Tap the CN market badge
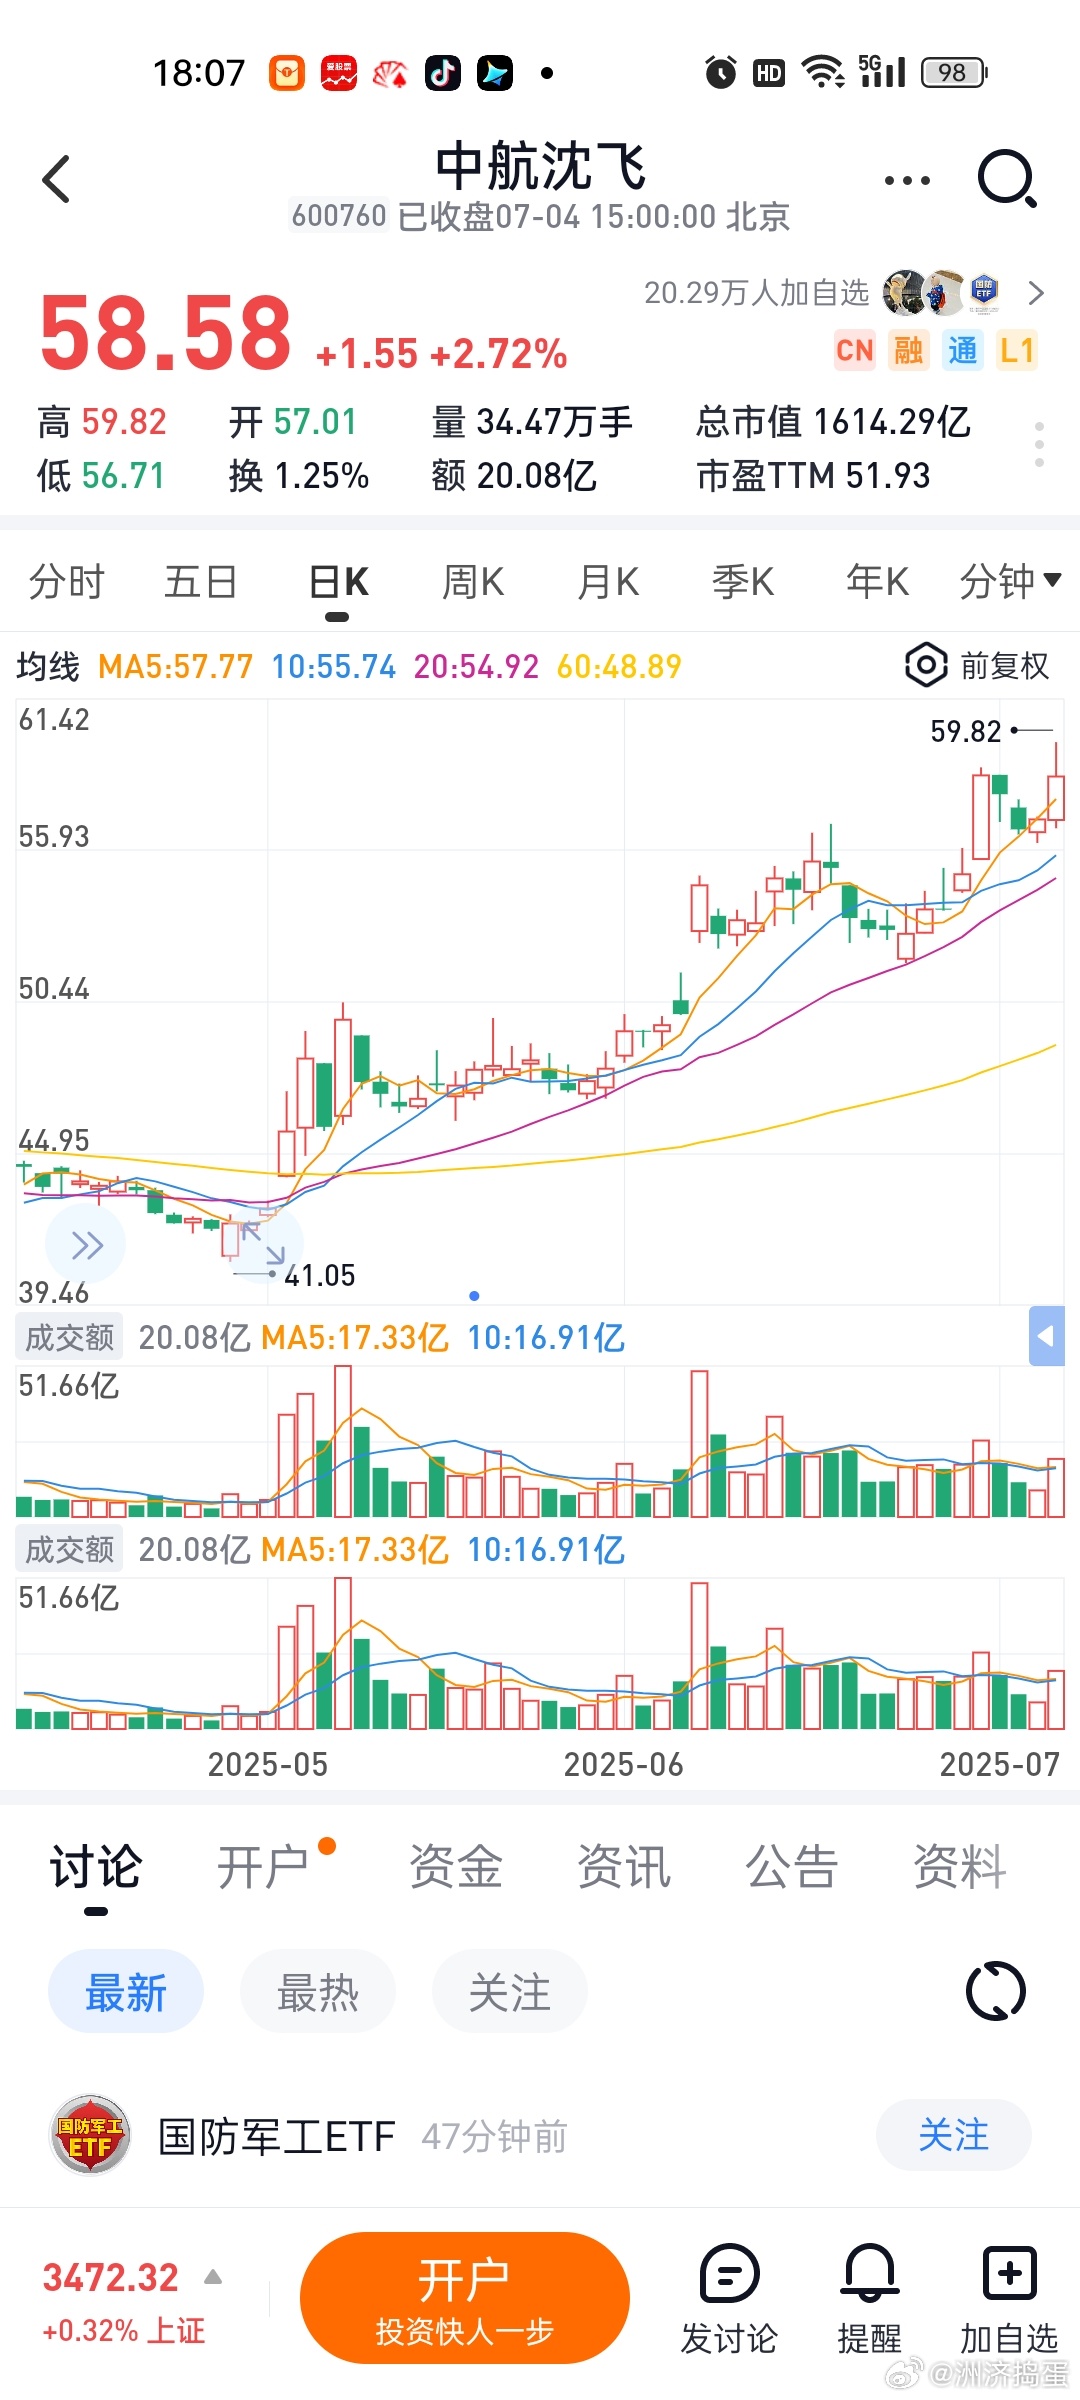1080x2400 pixels. (x=854, y=351)
